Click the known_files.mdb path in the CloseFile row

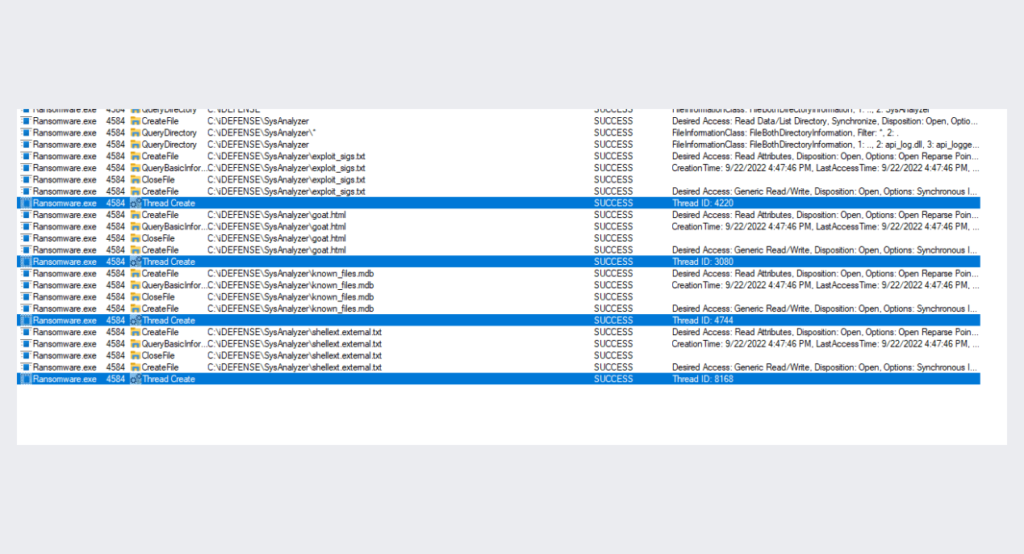pos(291,297)
